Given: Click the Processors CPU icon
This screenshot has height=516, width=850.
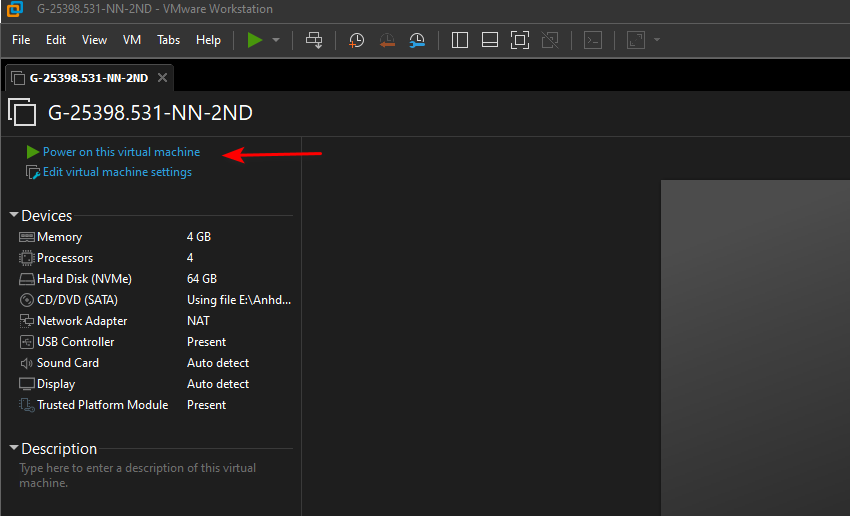Looking at the screenshot, I should pos(27,258).
